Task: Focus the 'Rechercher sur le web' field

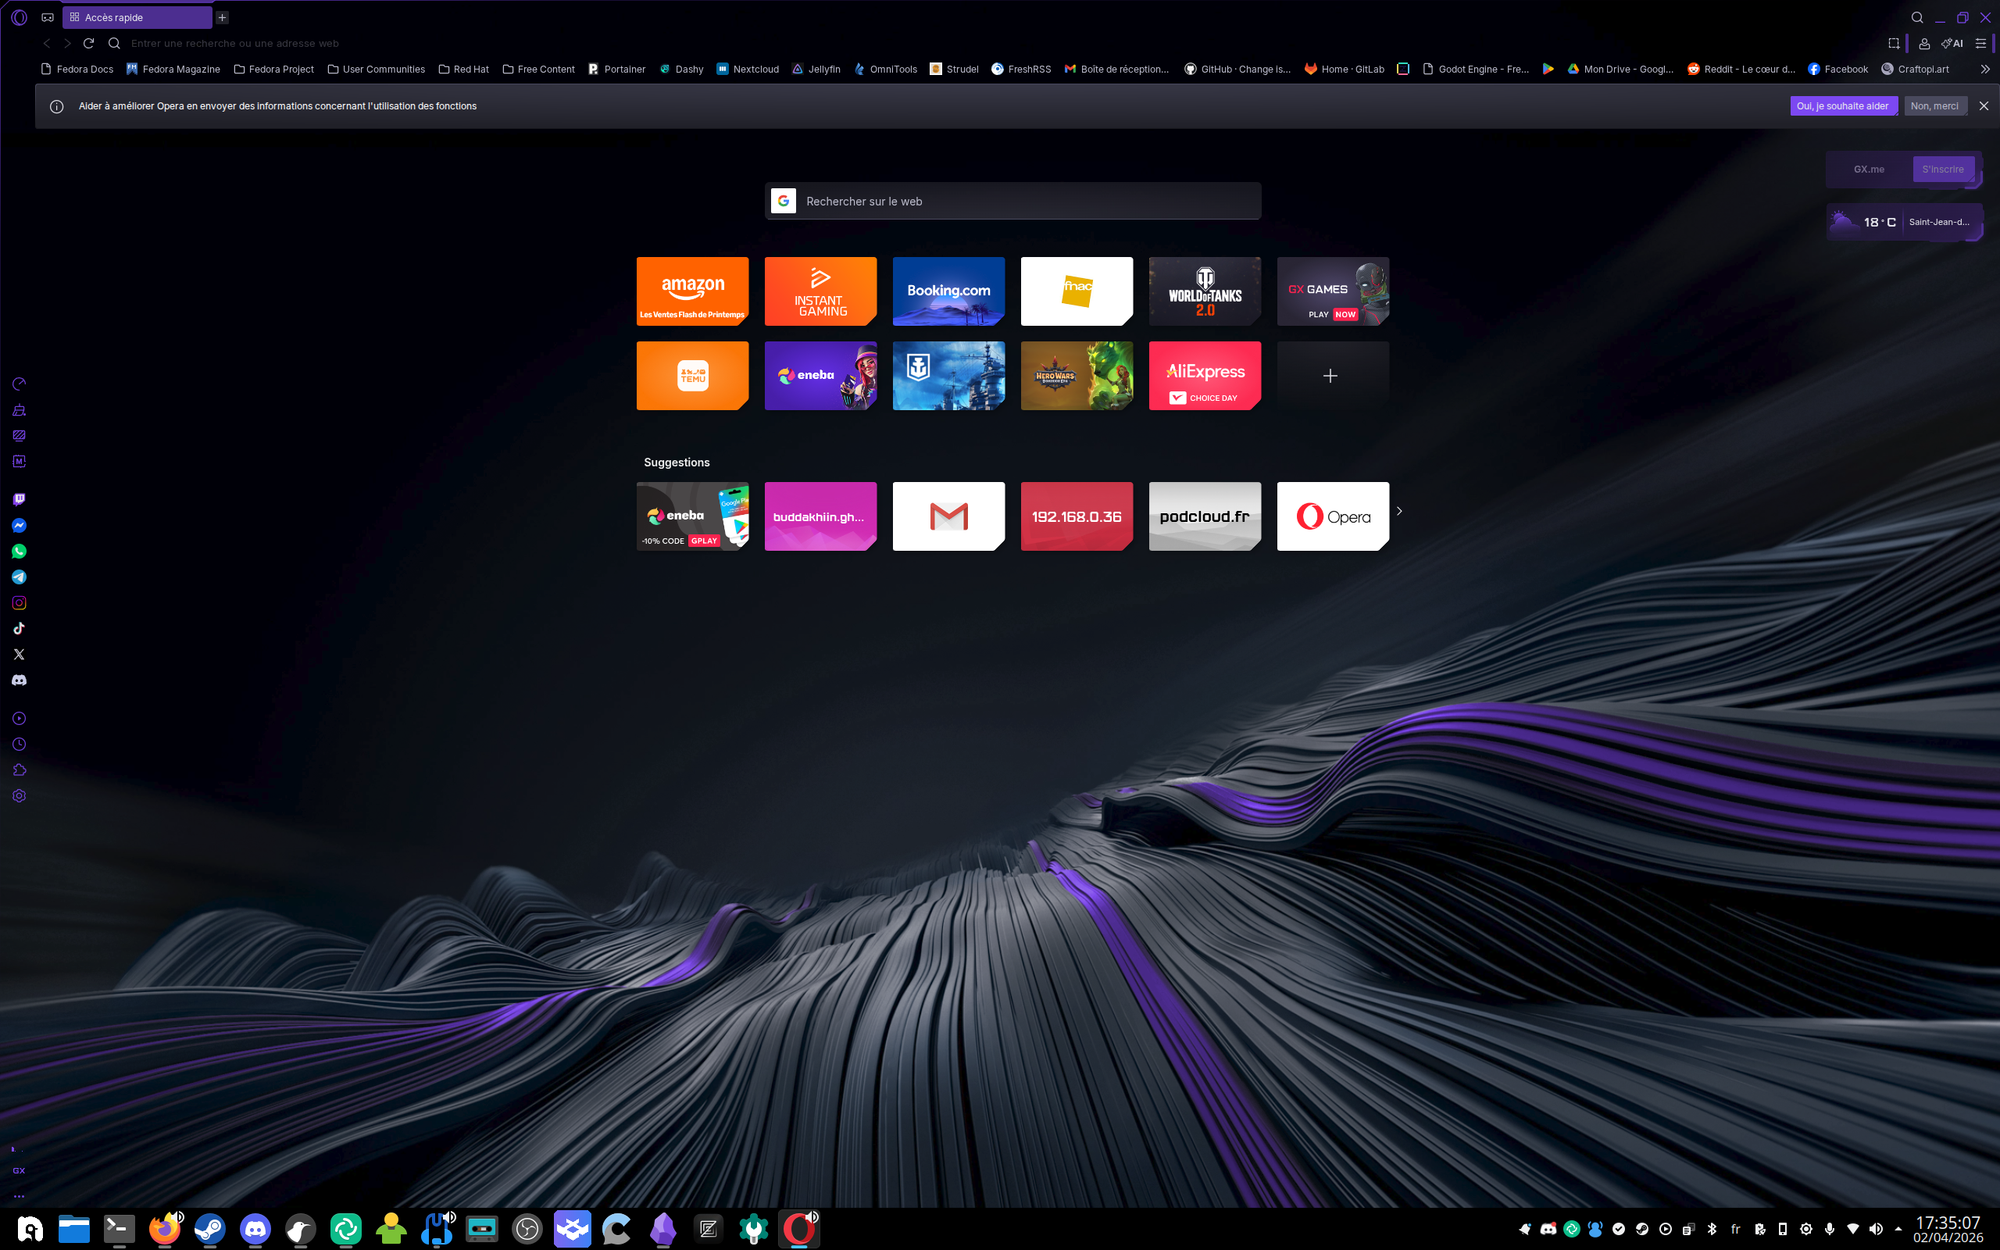Action: click(1020, 201)
